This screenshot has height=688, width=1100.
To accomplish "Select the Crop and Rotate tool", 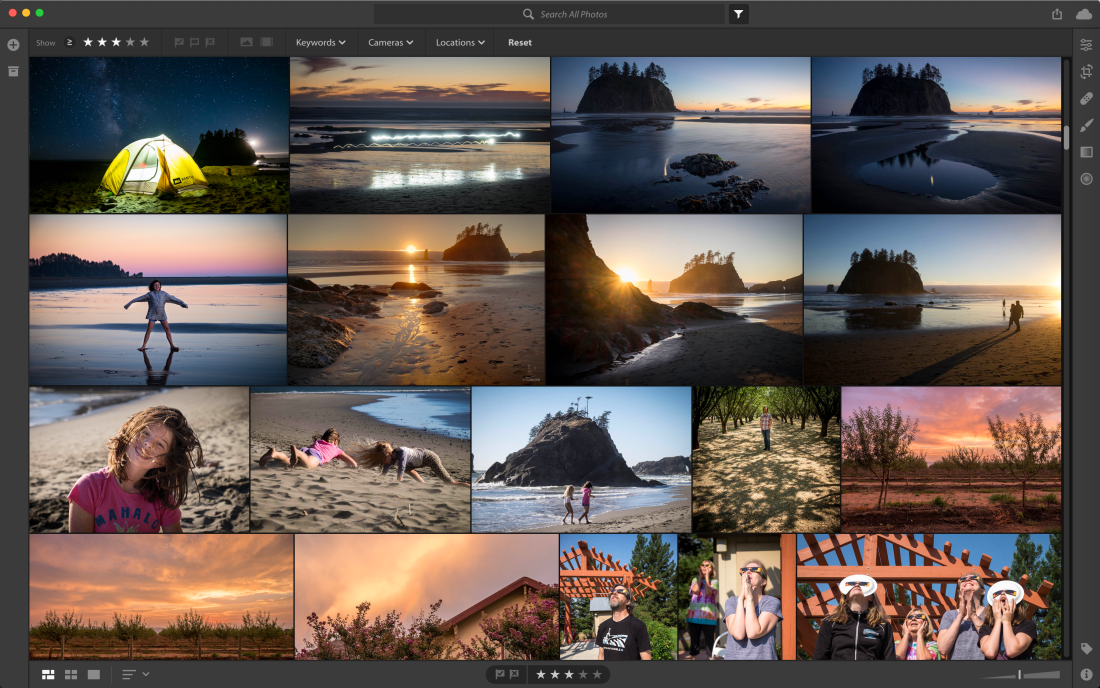I will pyautogui.click(x=1086, y=72).
